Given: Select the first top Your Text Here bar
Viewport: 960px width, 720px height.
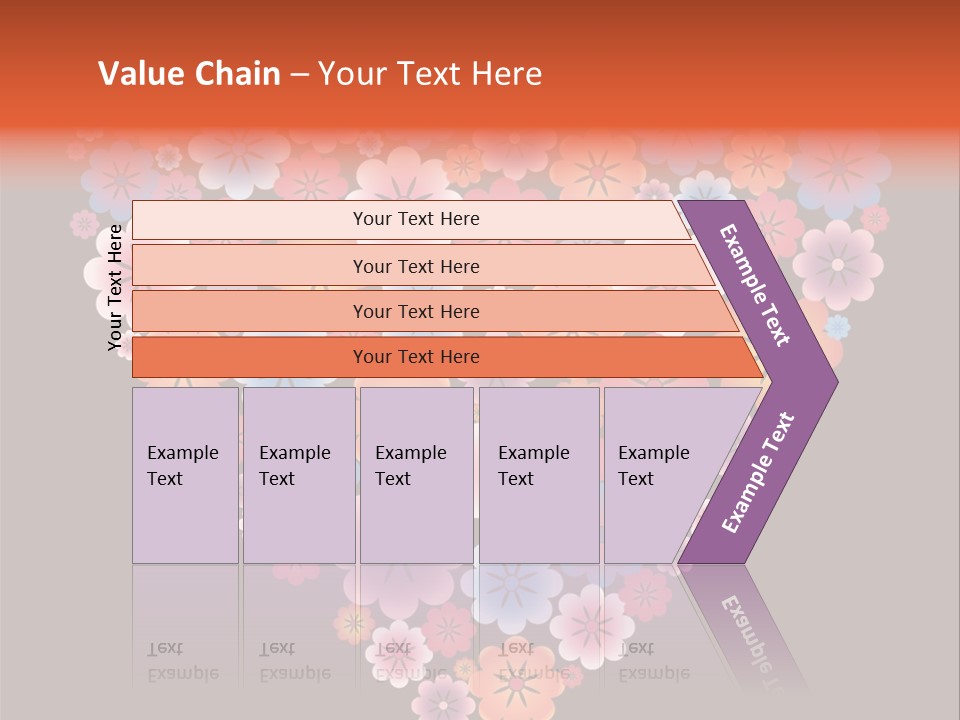Looking at the screenshot, I should tap(415, 219).
